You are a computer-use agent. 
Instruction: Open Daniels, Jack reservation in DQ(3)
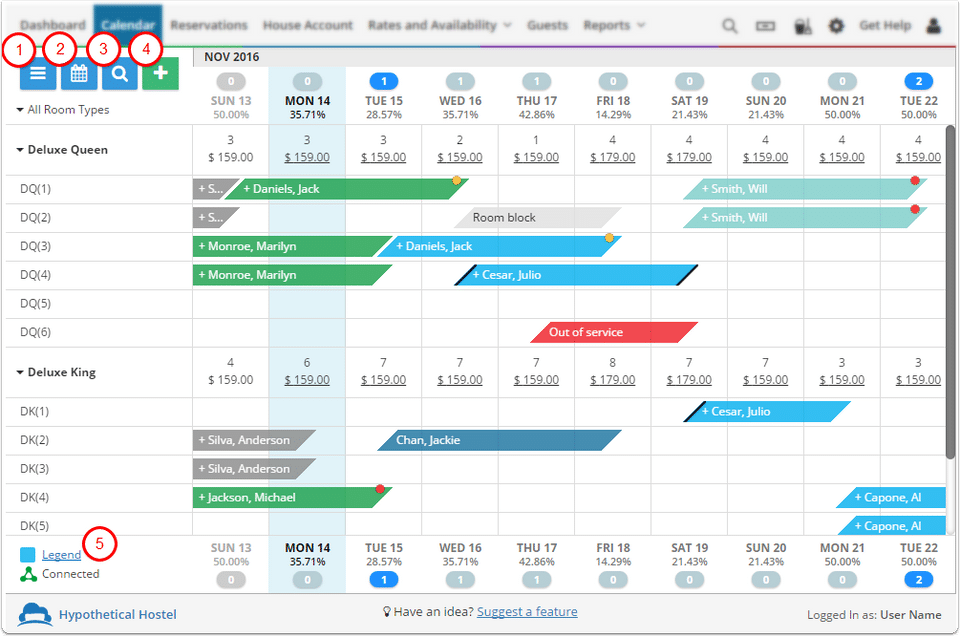[499, 246]
